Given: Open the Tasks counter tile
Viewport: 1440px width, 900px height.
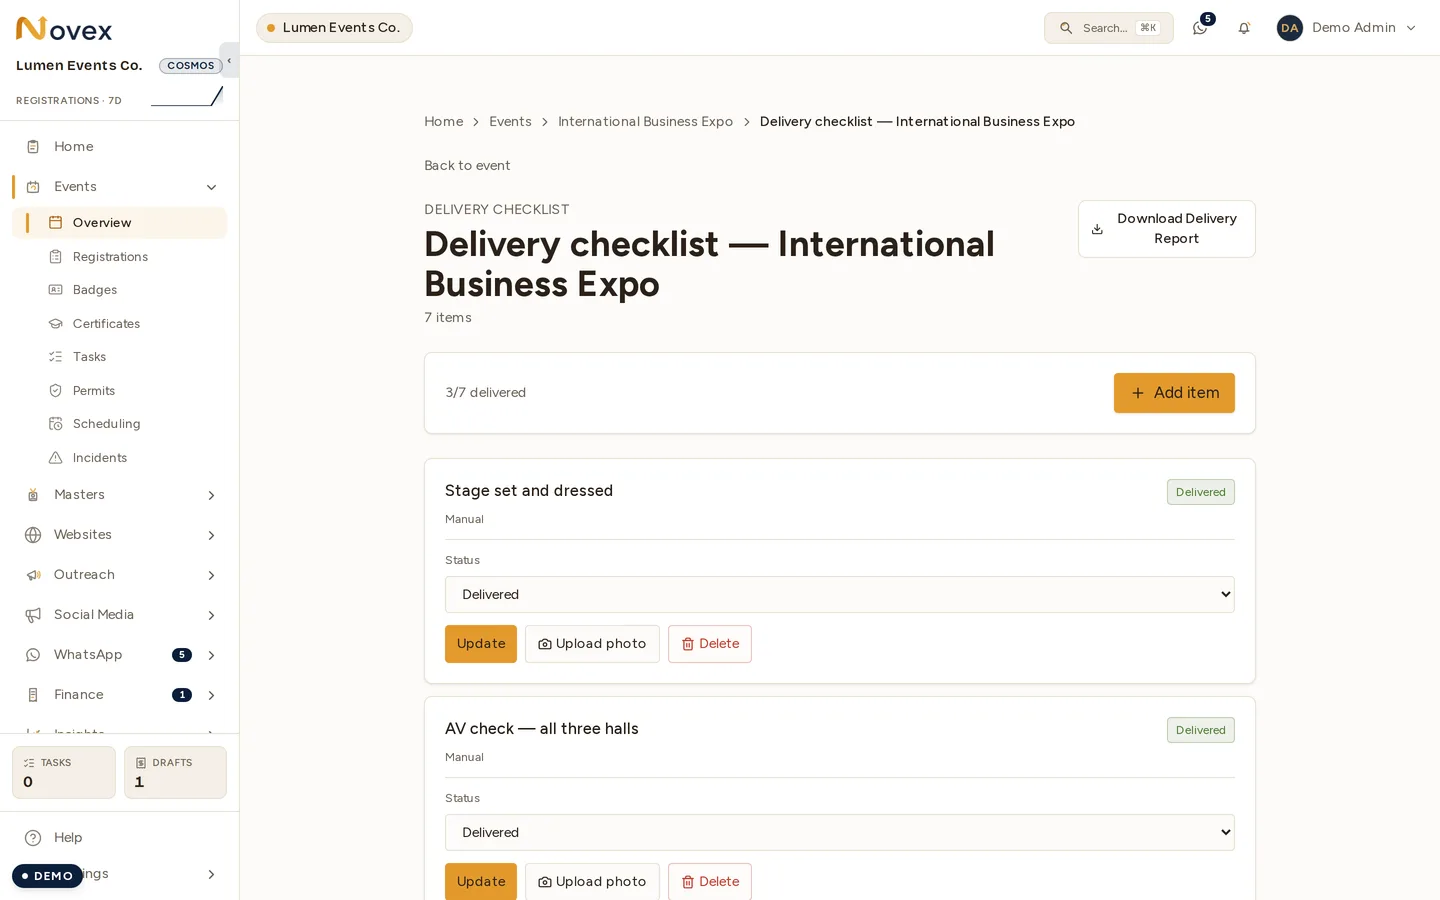Looking at the screenshot, I should [64, 773].
